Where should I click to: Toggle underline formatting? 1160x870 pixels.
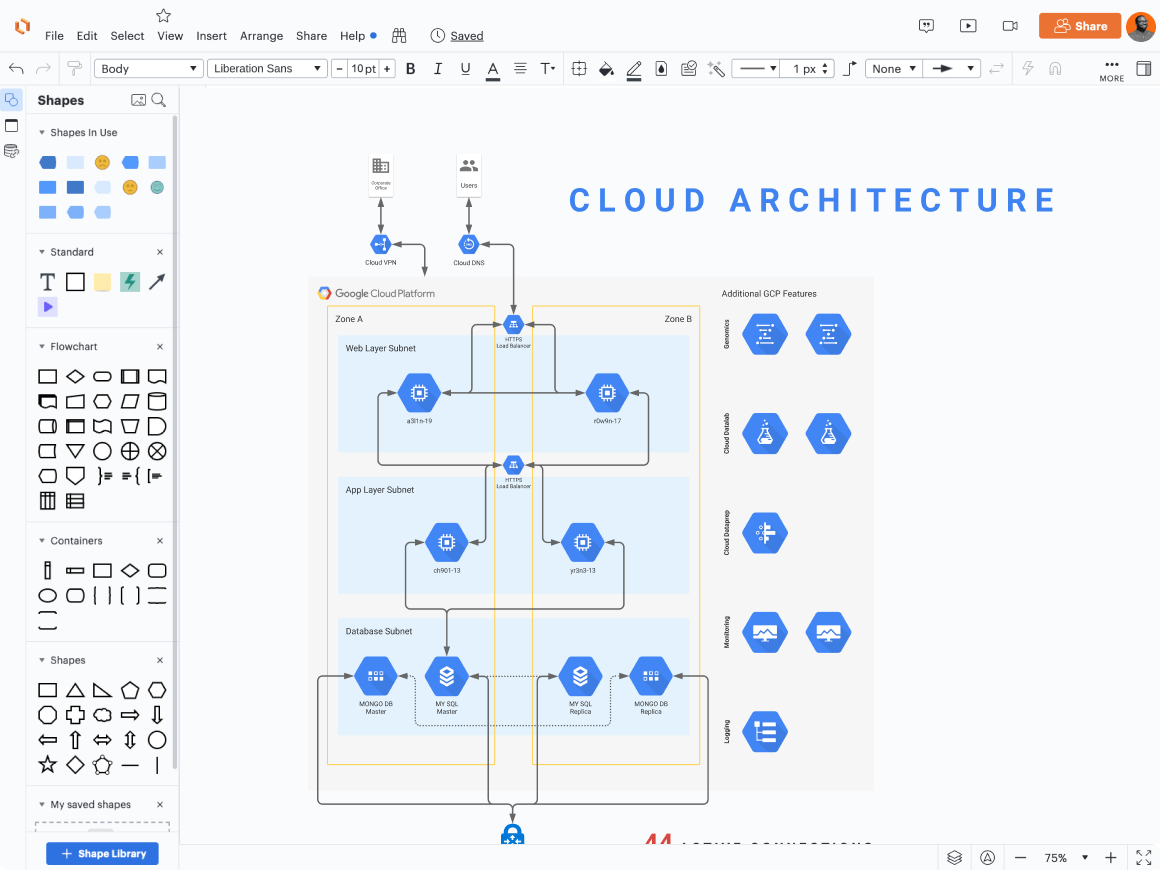coord(465,68)
